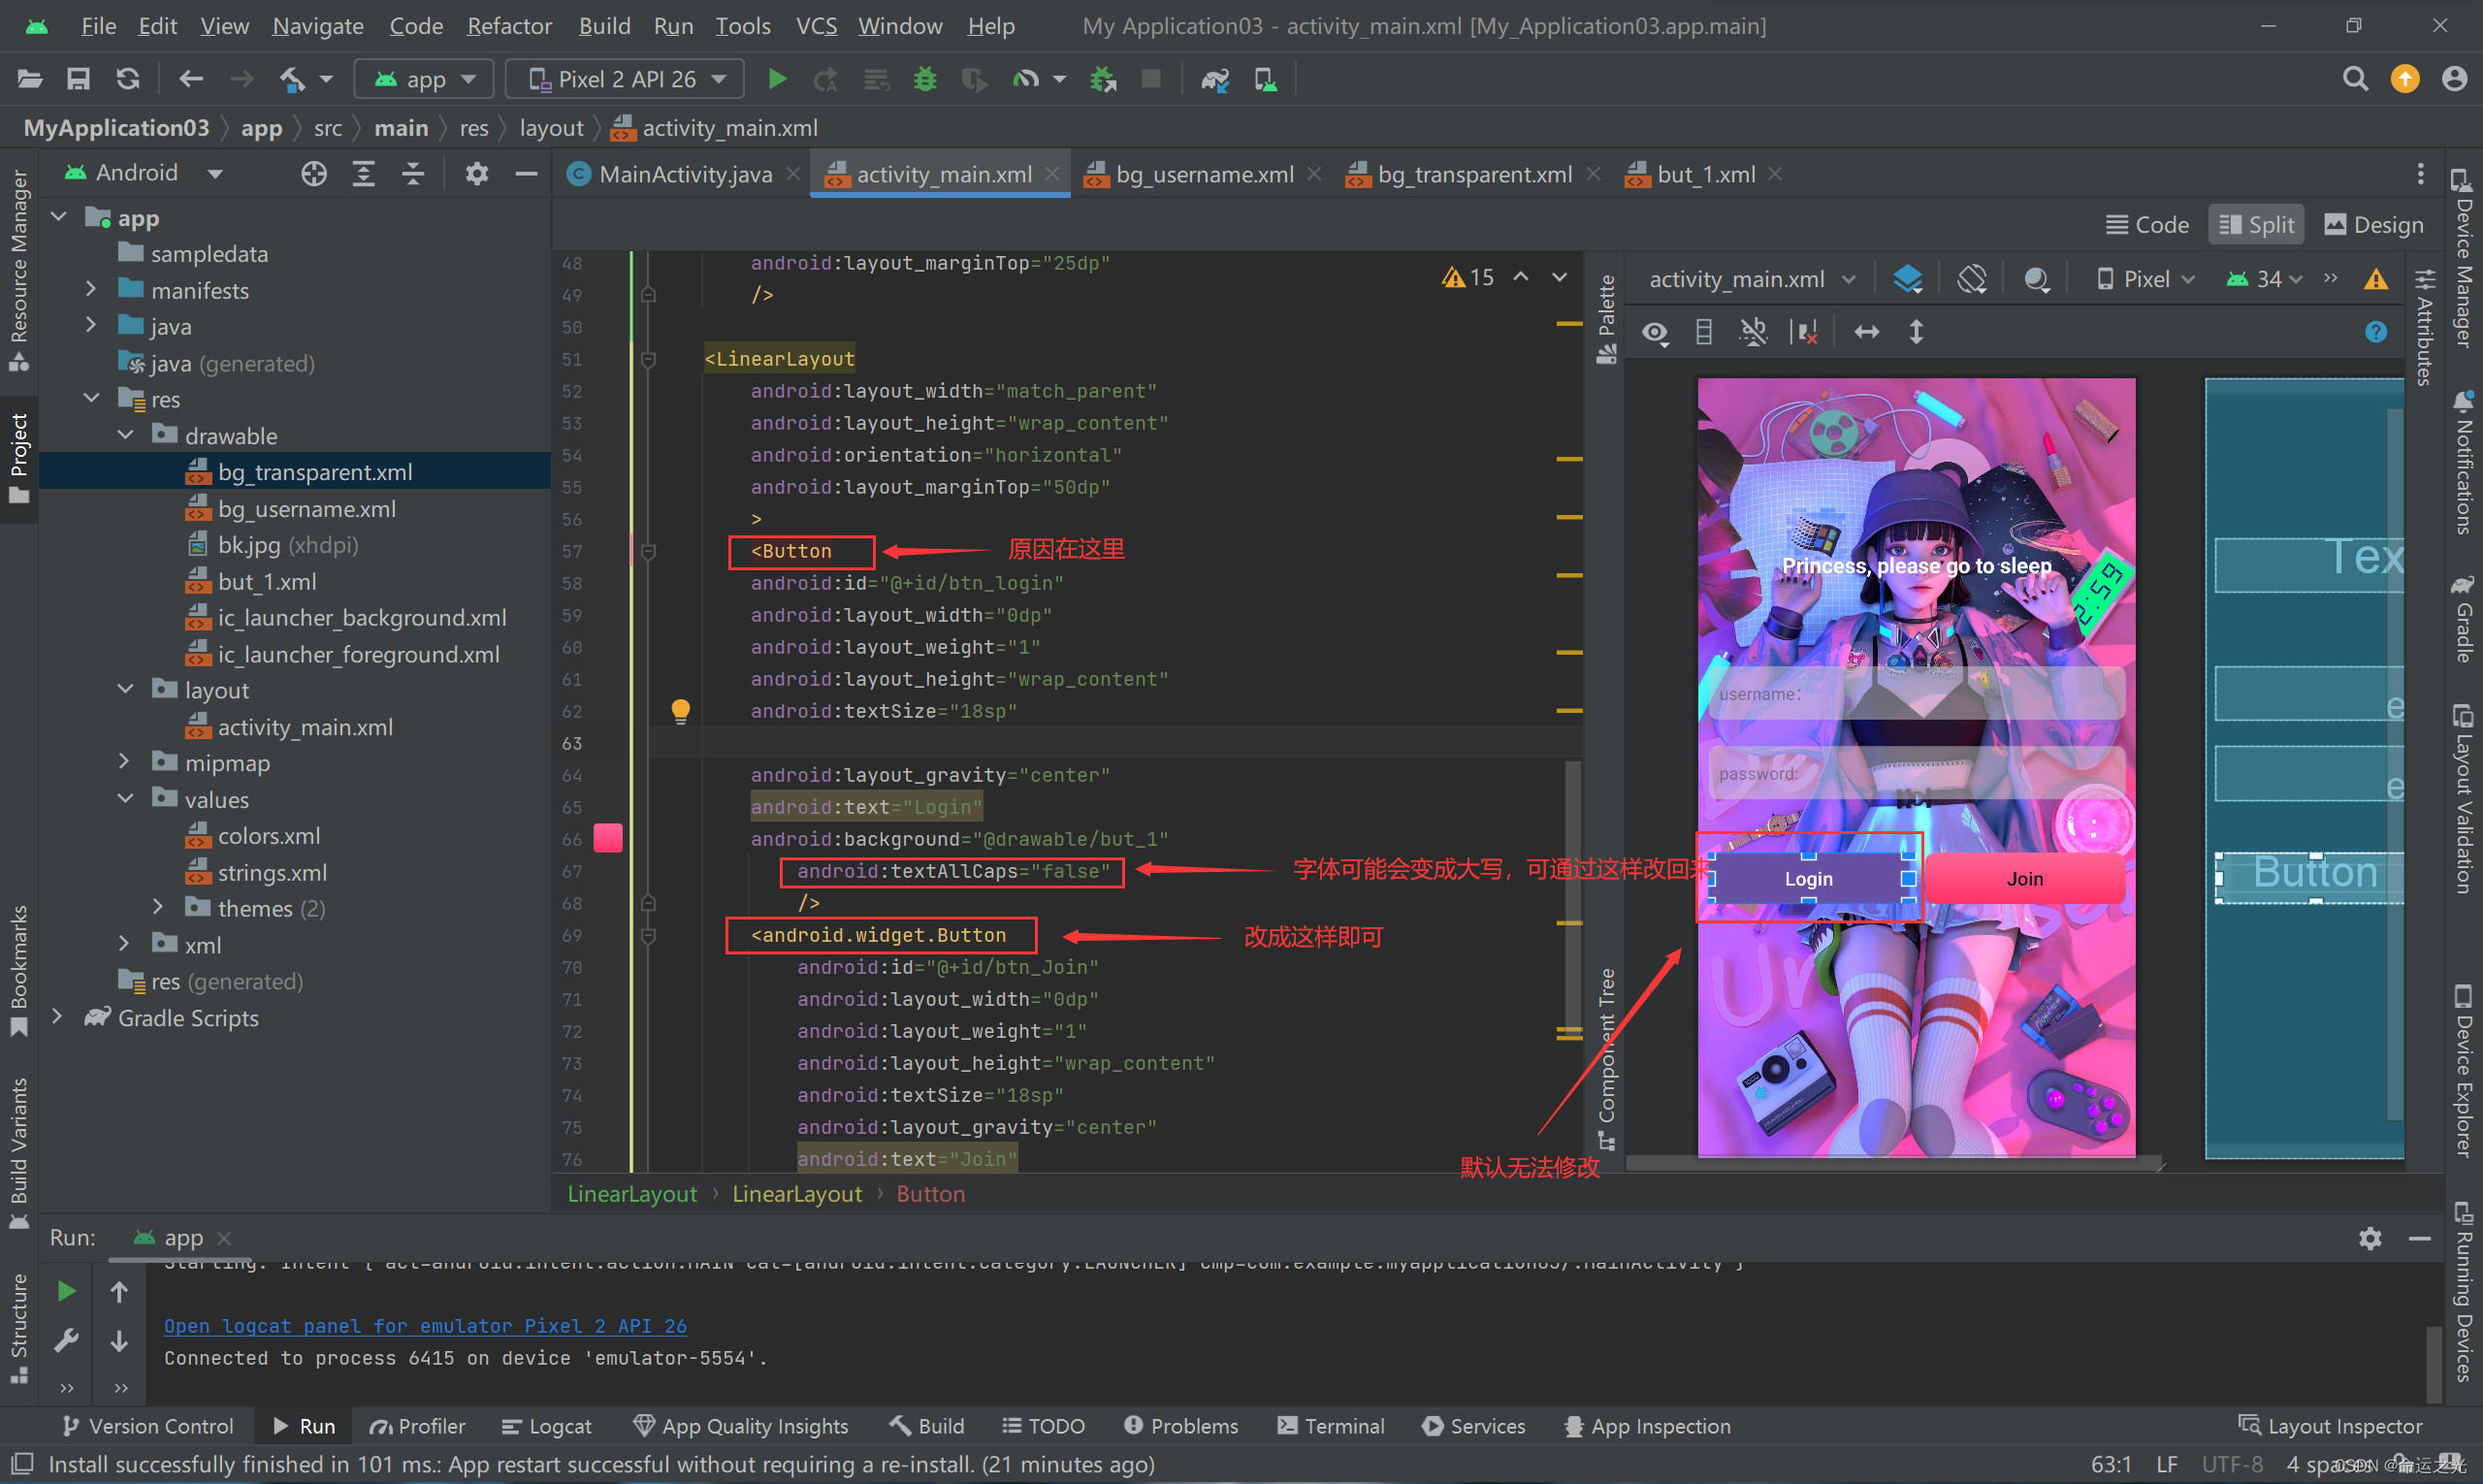Enable the Code view mode toggle
Viewport: 2483px width, 1484px height.
2145,226
